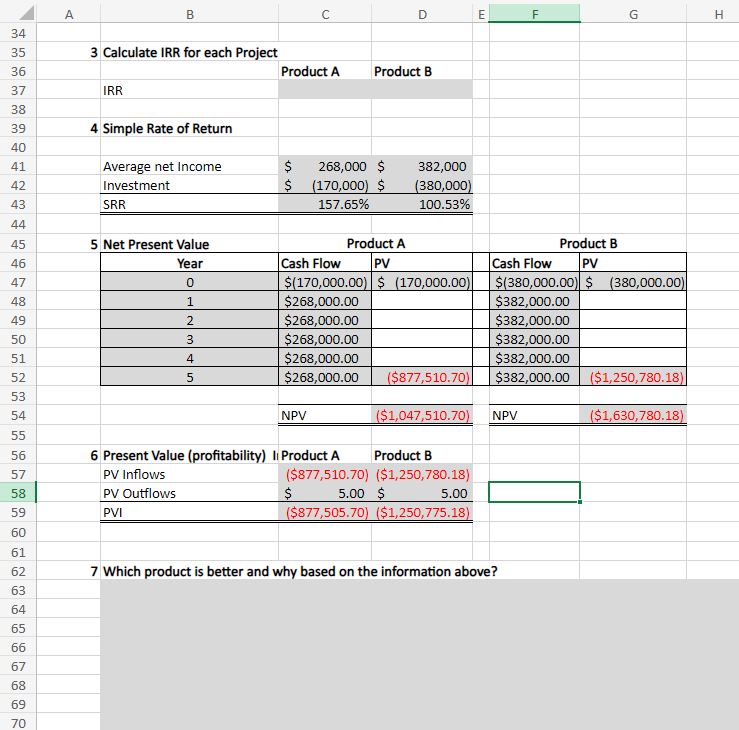The height and width of the screenshot is (730, 739).
Task: Select row 37 header
Action: (18, 90)
